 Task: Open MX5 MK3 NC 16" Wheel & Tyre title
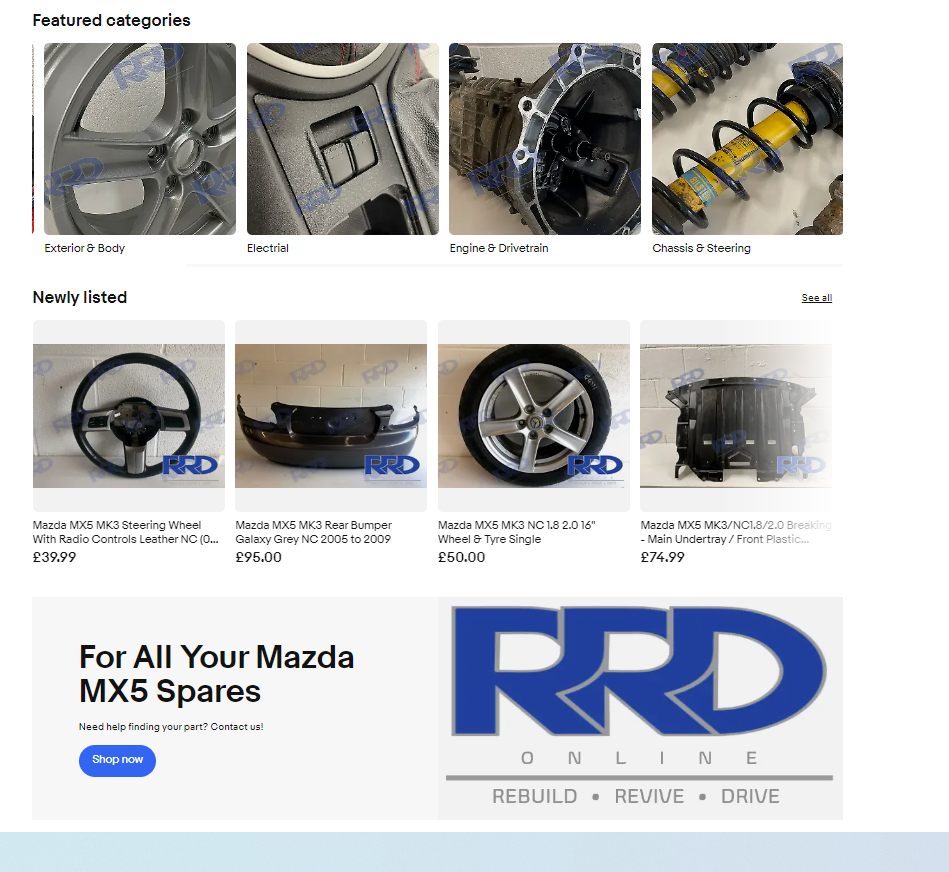coord(517,532)
